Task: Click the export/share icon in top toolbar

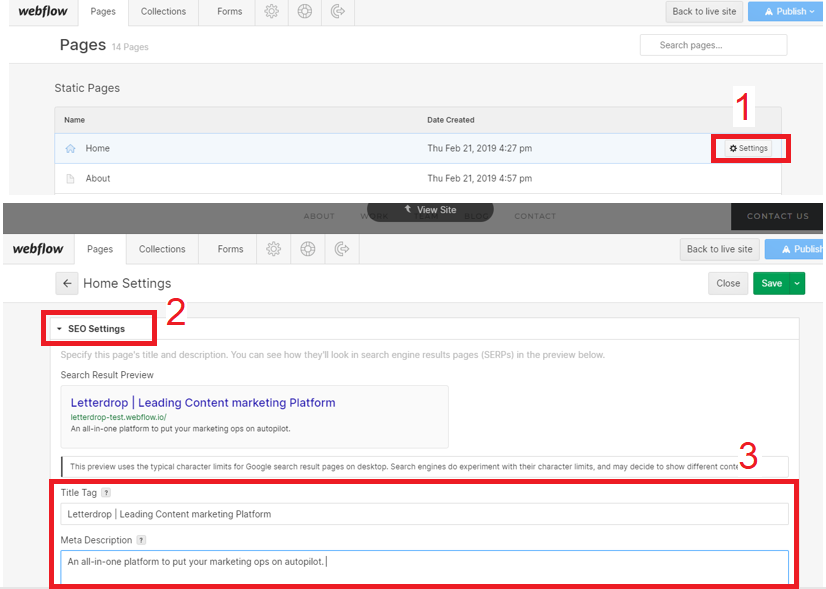Action: tap(337, 12)
